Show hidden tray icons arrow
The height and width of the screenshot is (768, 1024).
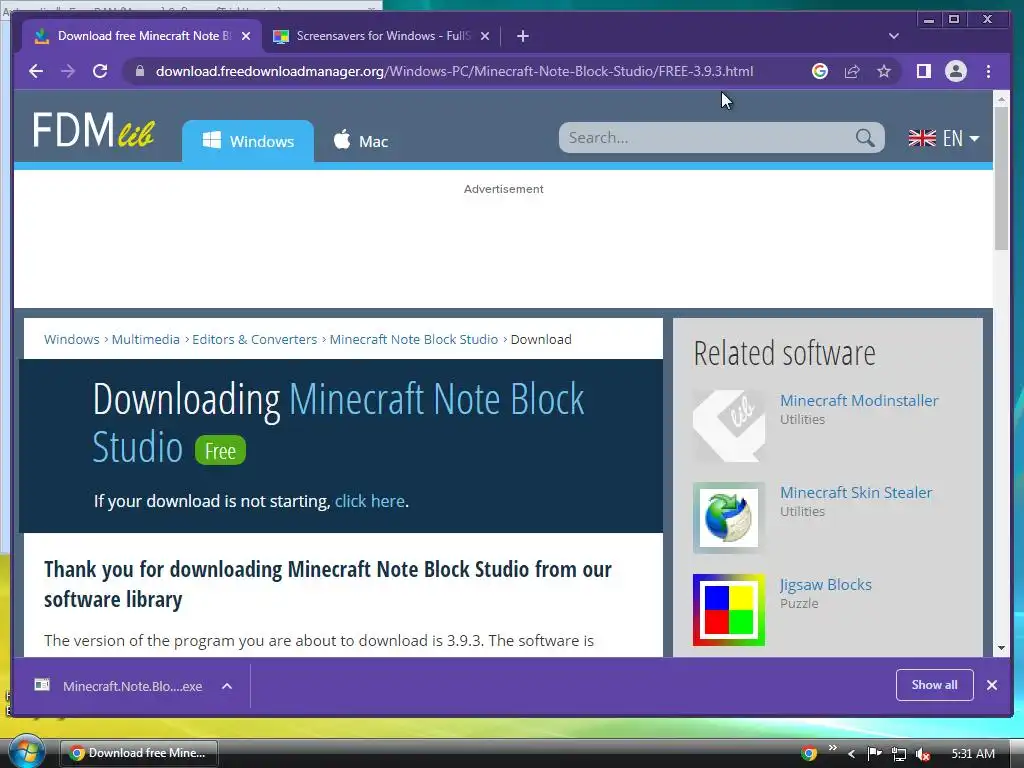(x=851, y=754)
